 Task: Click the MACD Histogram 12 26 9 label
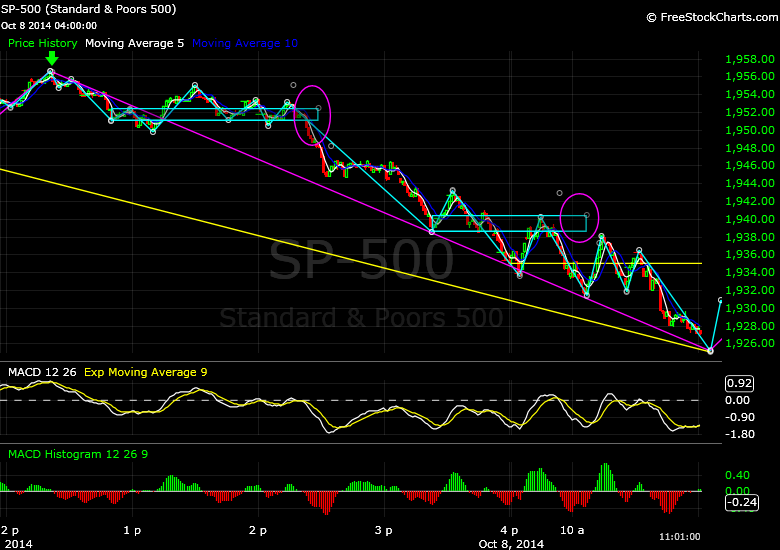78,454
